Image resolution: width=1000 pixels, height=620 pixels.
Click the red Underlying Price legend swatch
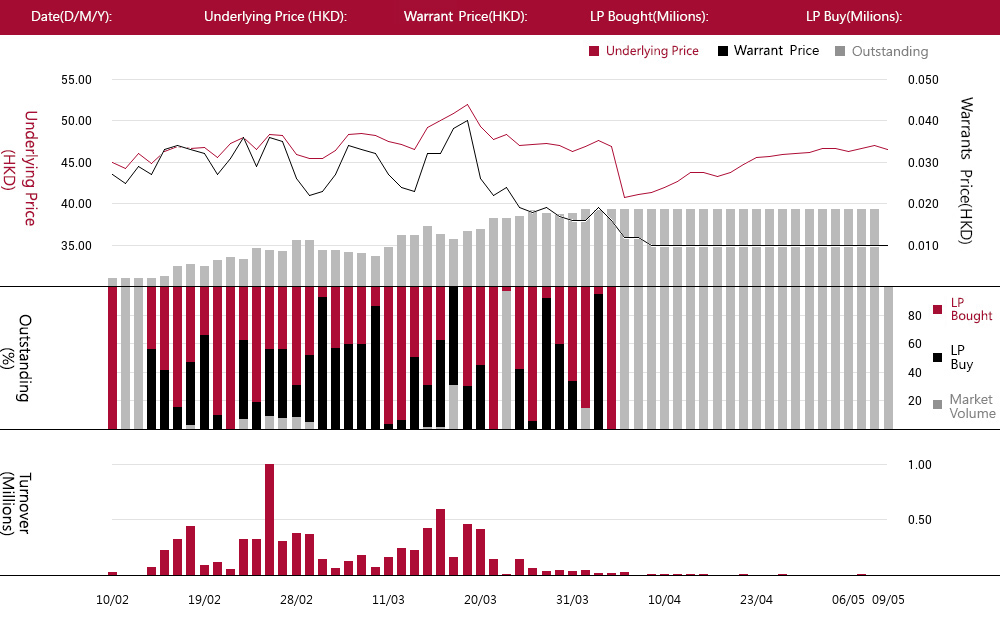(594, 51)
